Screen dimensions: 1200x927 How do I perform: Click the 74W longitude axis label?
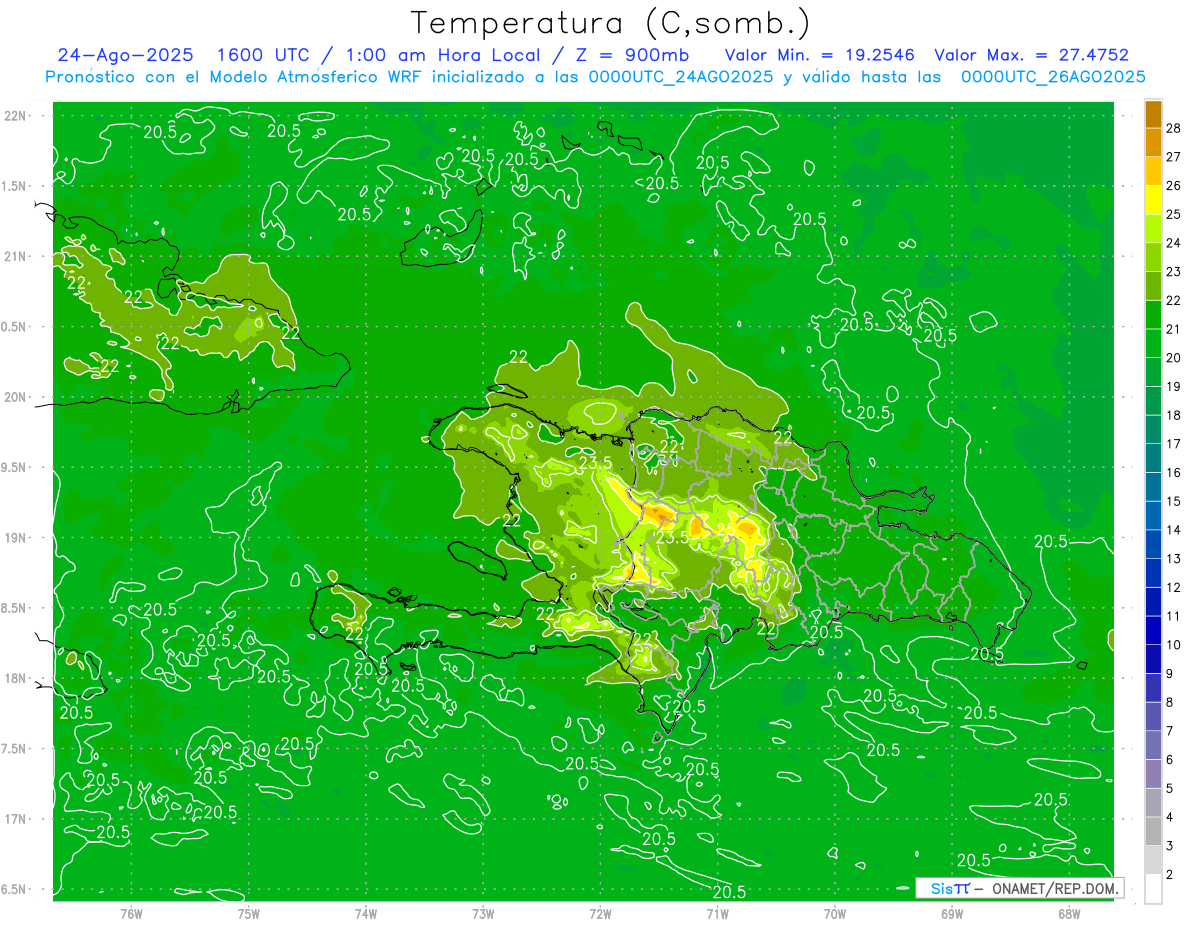coord(366,913)
